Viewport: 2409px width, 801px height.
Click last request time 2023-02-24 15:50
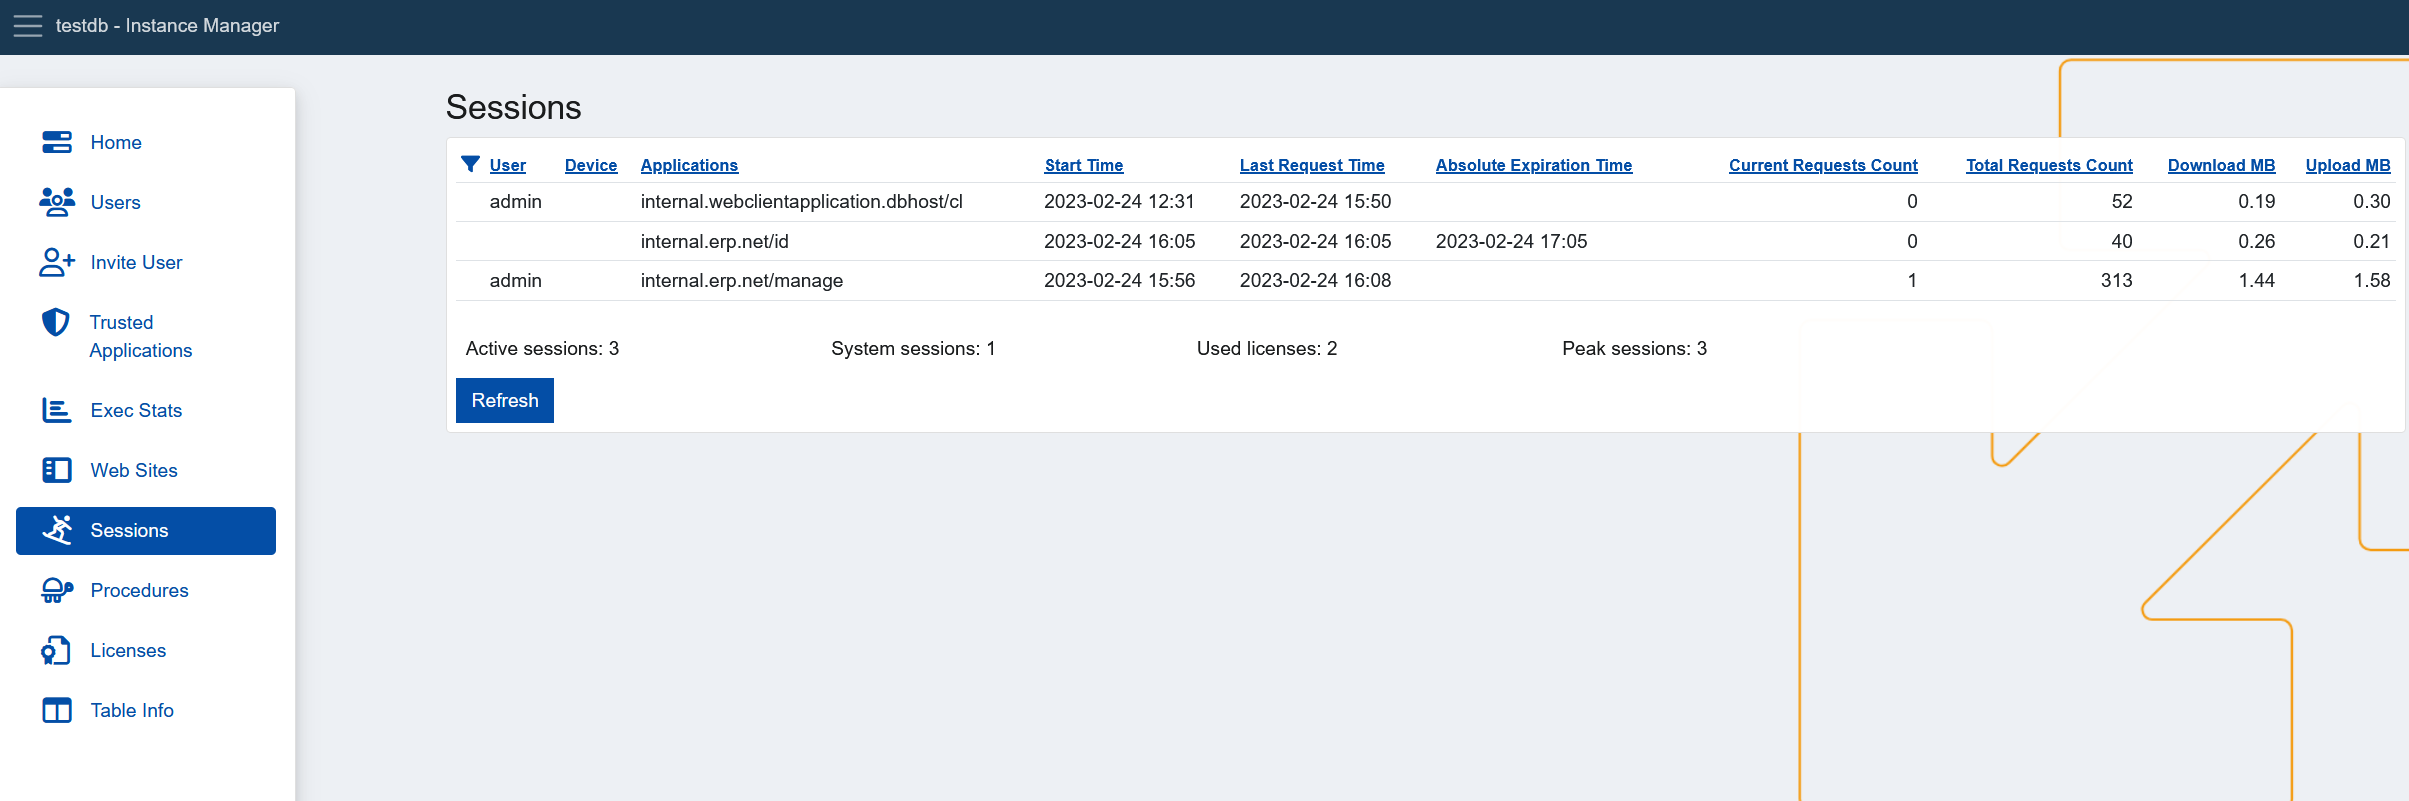pos(1316,201)
